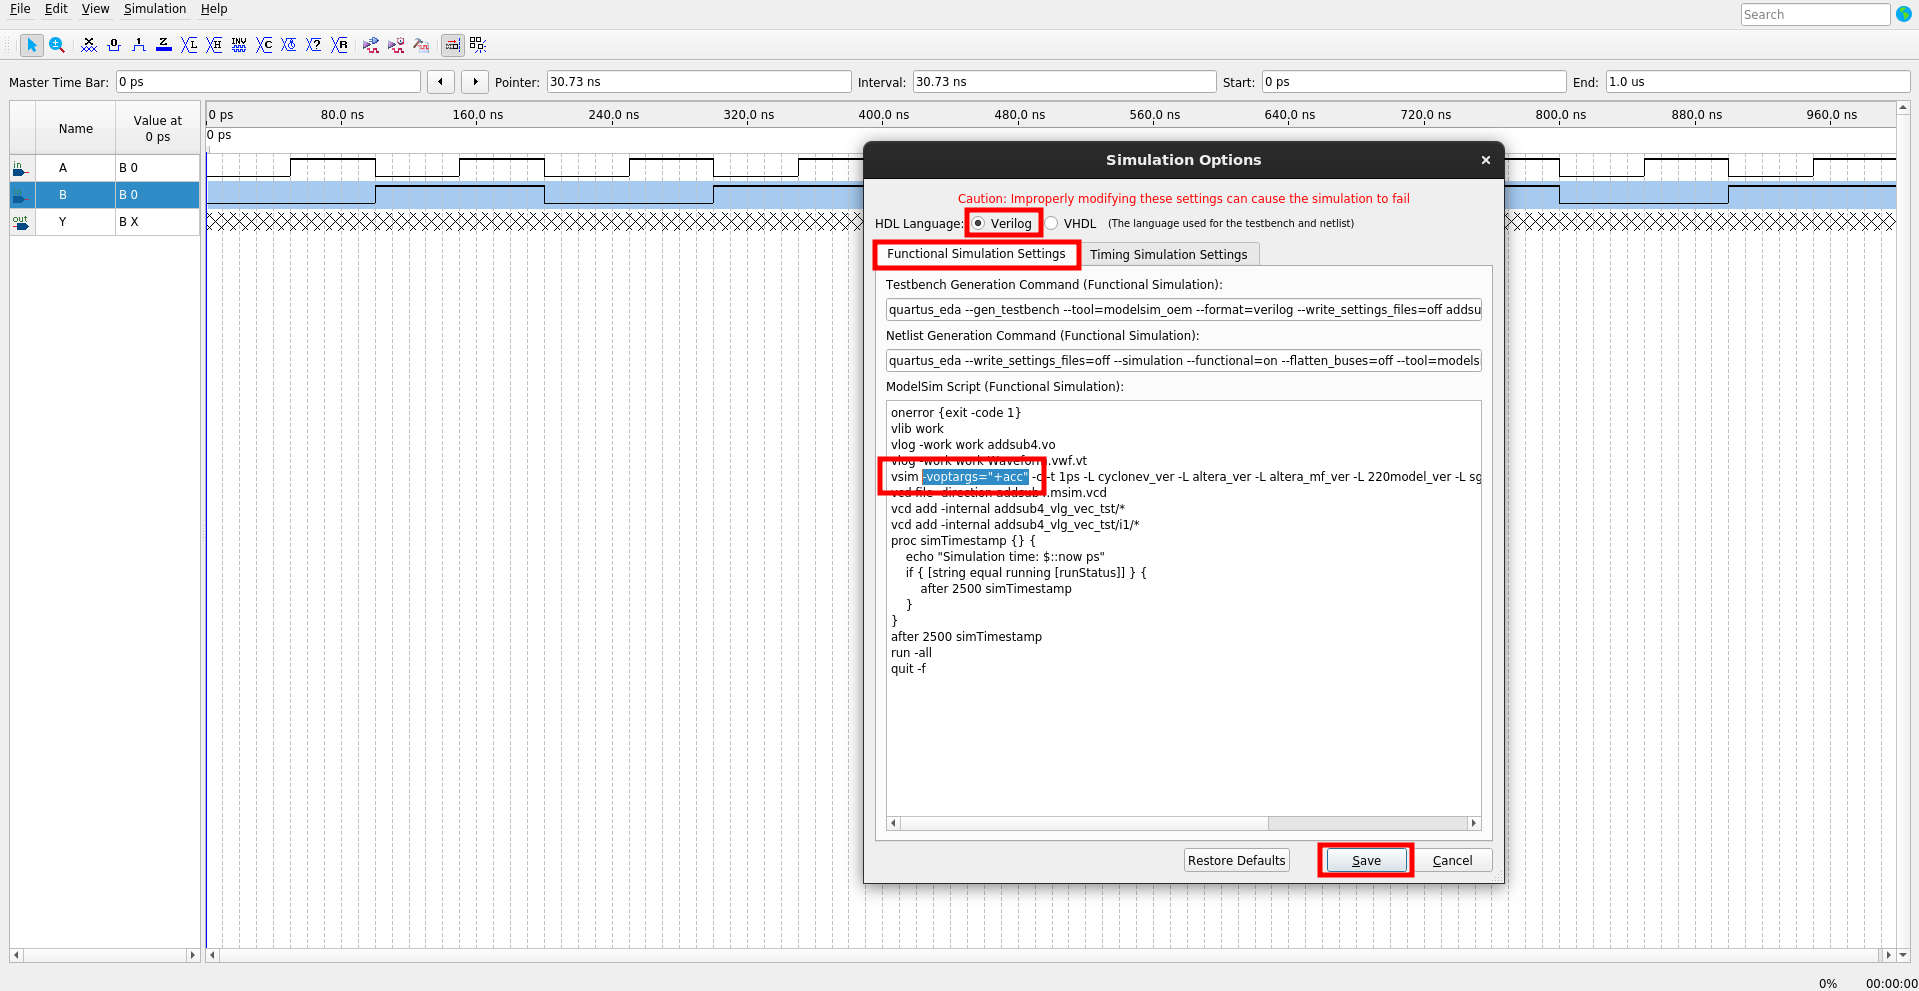
Task: Force low (0) value on signal
Action: tap(114, 45)
